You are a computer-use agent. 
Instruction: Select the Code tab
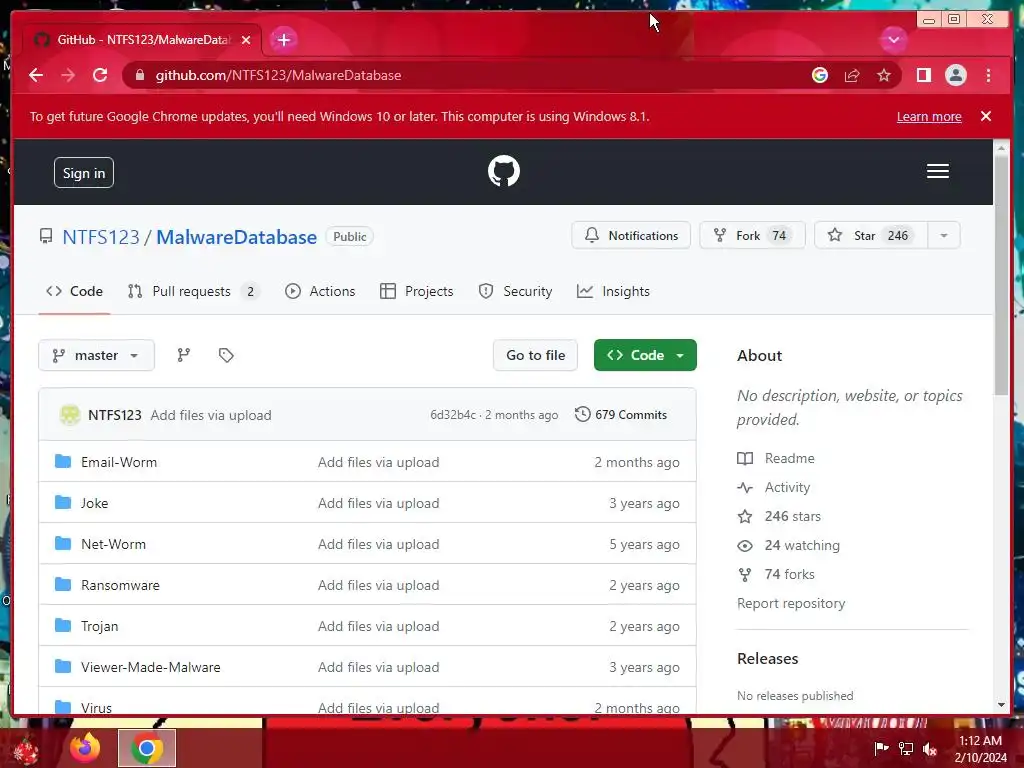tap(74, 291)
